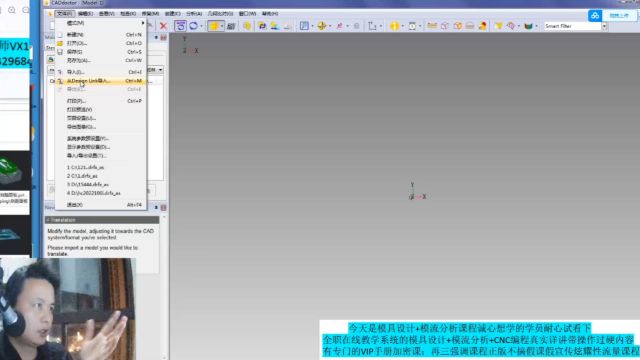
Task: Click the yellow circle info icon in toolbar
Action: (x=394, y=26)
